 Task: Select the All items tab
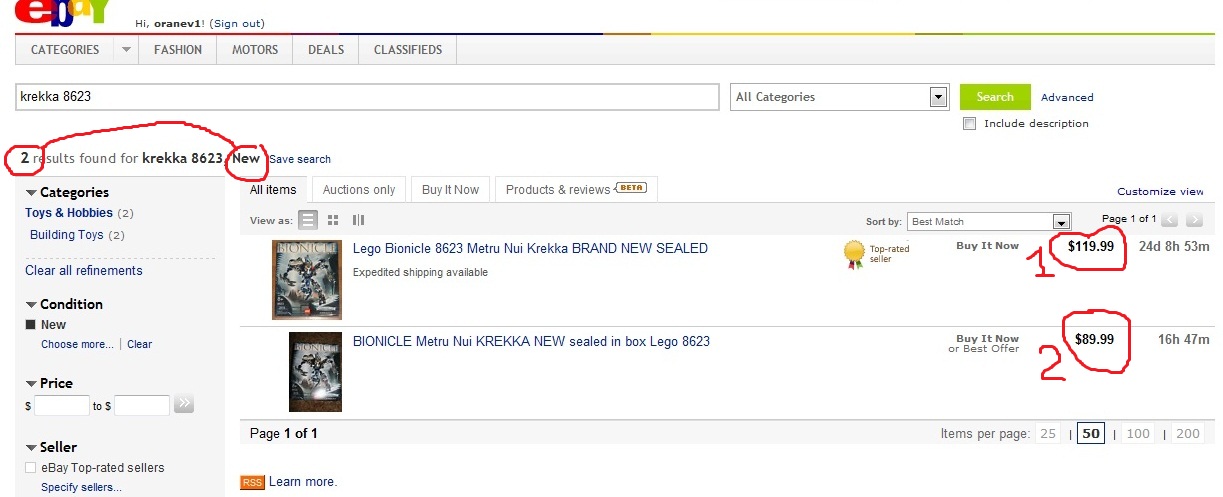[x=273, y=190]
